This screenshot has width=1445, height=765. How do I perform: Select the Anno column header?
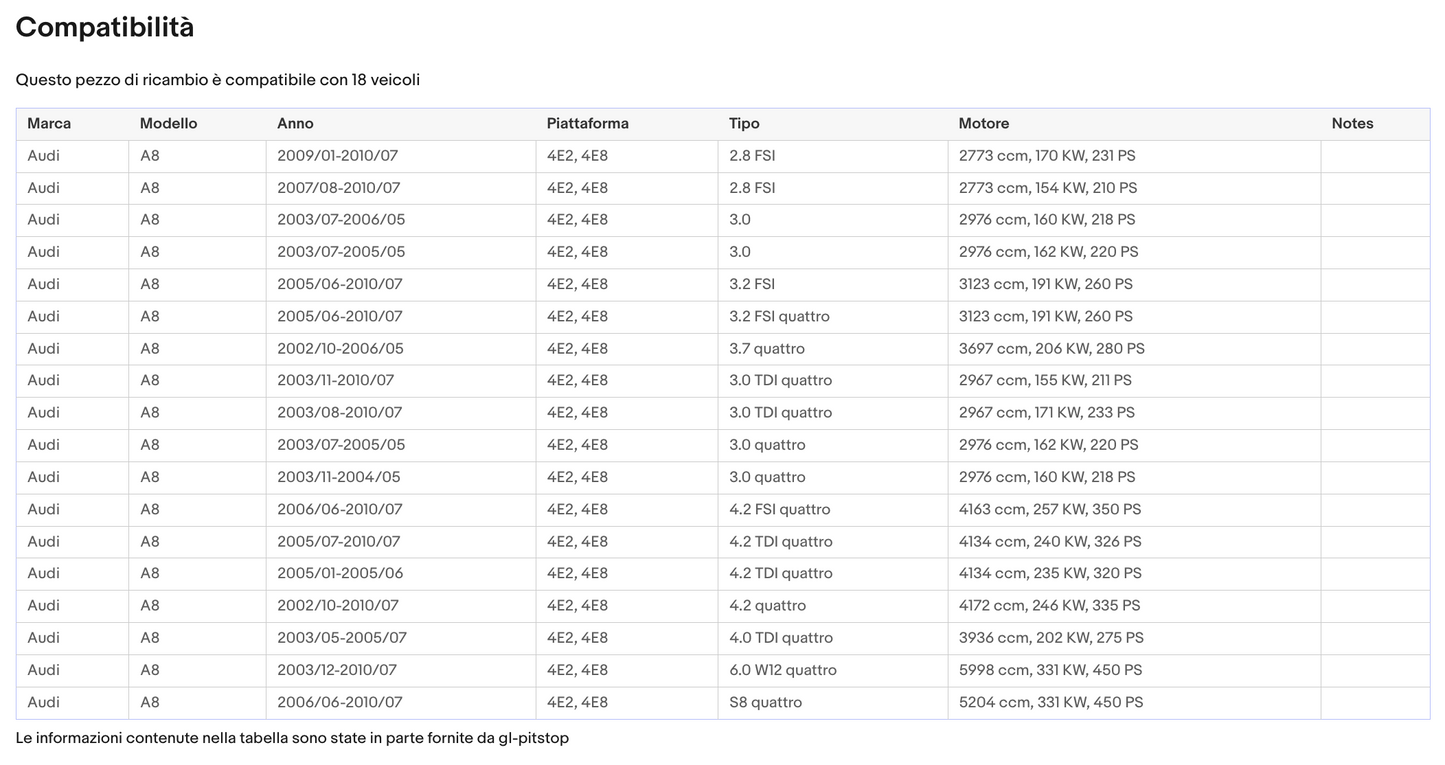295,124
